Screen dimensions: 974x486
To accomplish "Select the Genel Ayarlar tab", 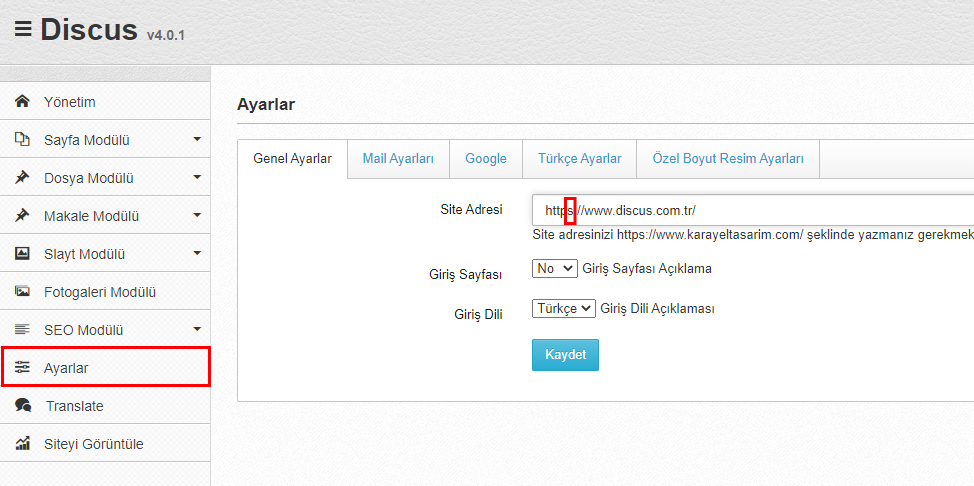I will coord(293,159).
